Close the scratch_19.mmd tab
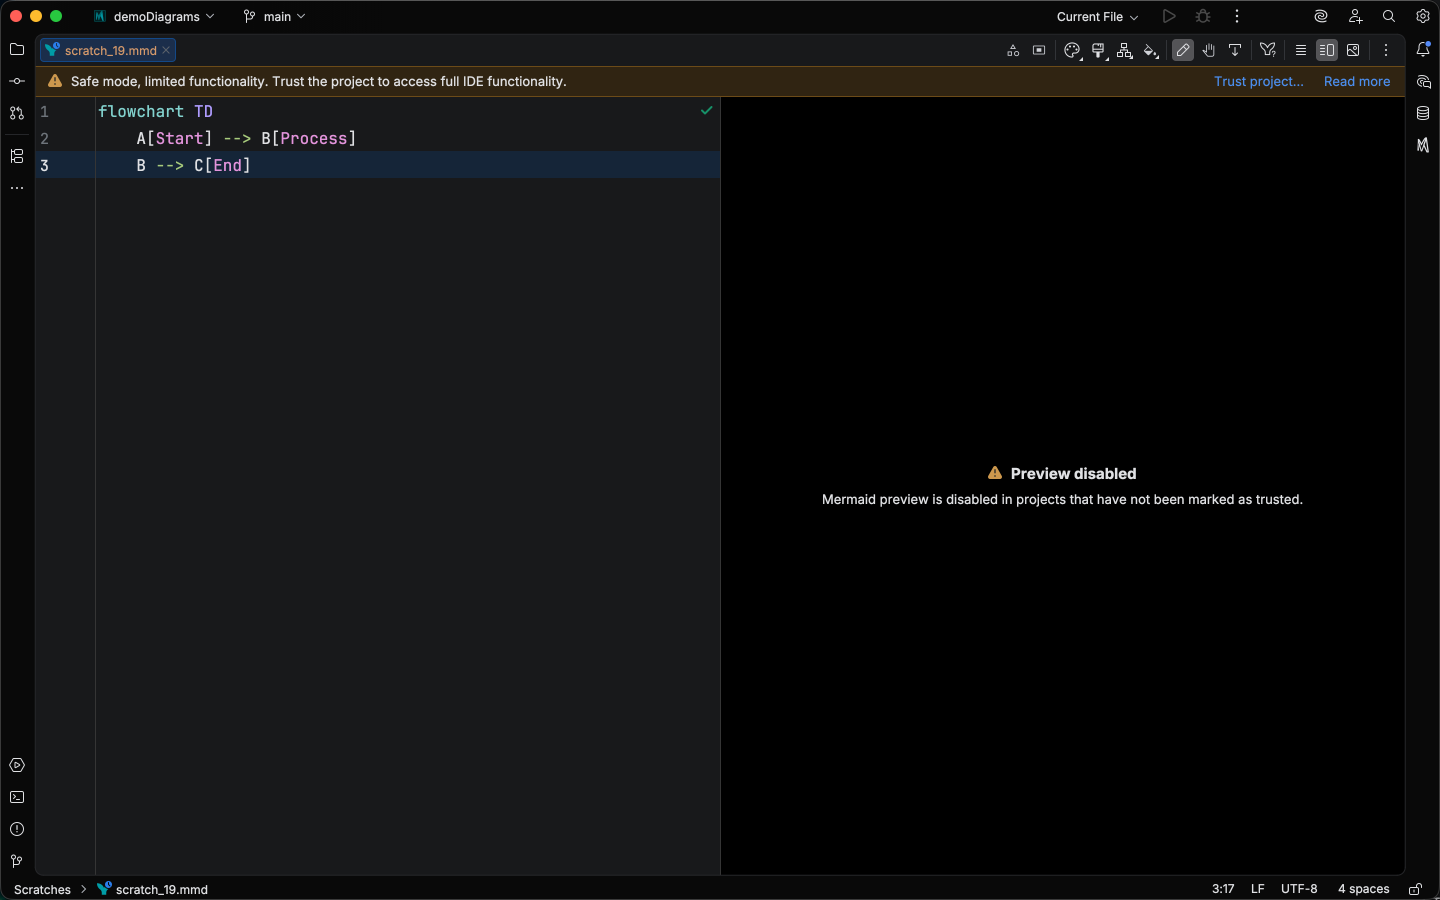 [x=167, y=50]
